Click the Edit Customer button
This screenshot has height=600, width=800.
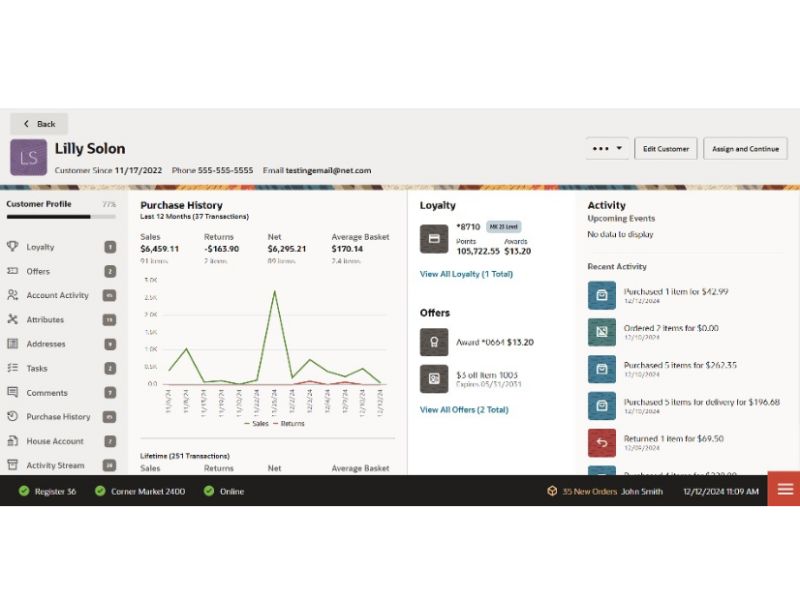[x=665, y=149]
